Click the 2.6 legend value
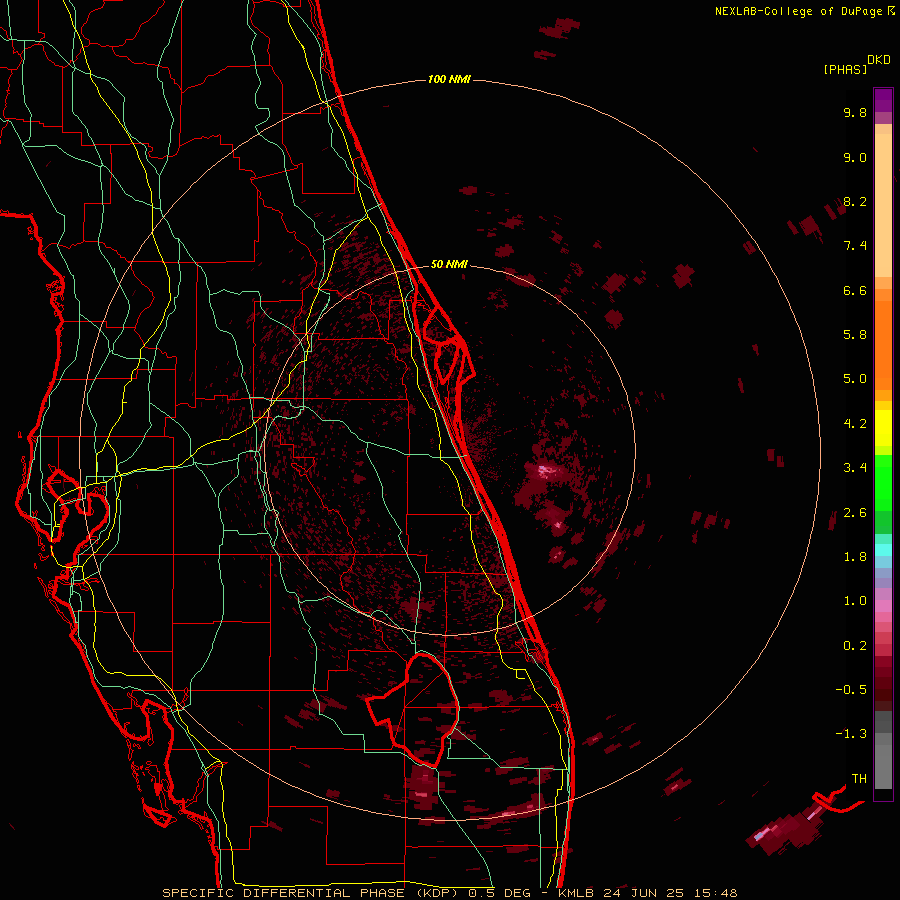This screenshot has height=900, width=900. point(855,513)
